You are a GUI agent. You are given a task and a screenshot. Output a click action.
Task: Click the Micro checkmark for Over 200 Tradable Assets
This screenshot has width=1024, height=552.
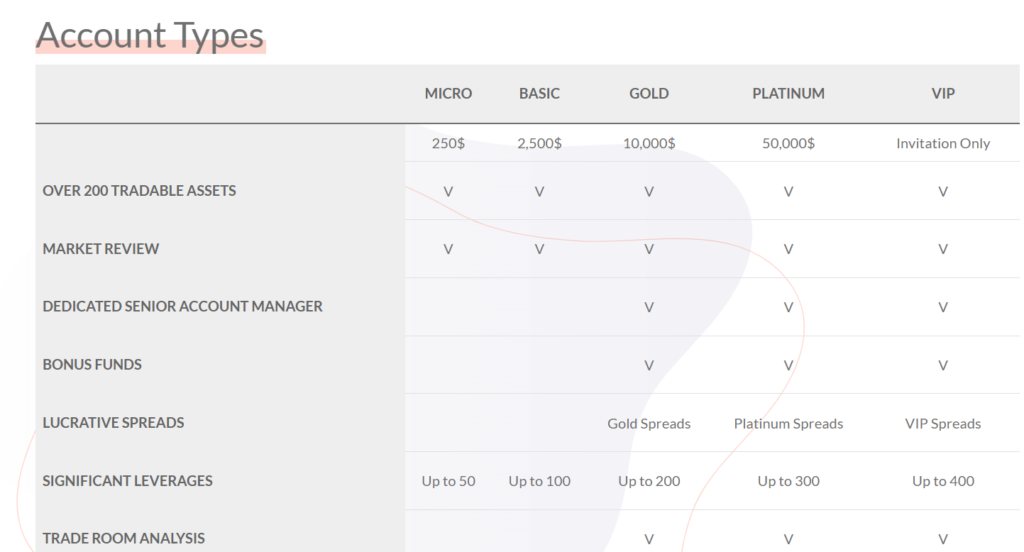(448, 191)
